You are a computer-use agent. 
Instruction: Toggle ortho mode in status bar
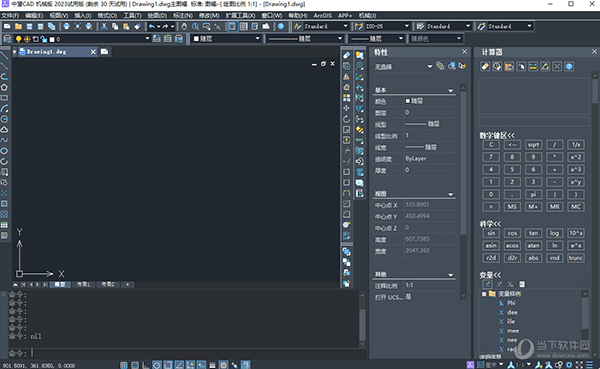click(146, 365)
